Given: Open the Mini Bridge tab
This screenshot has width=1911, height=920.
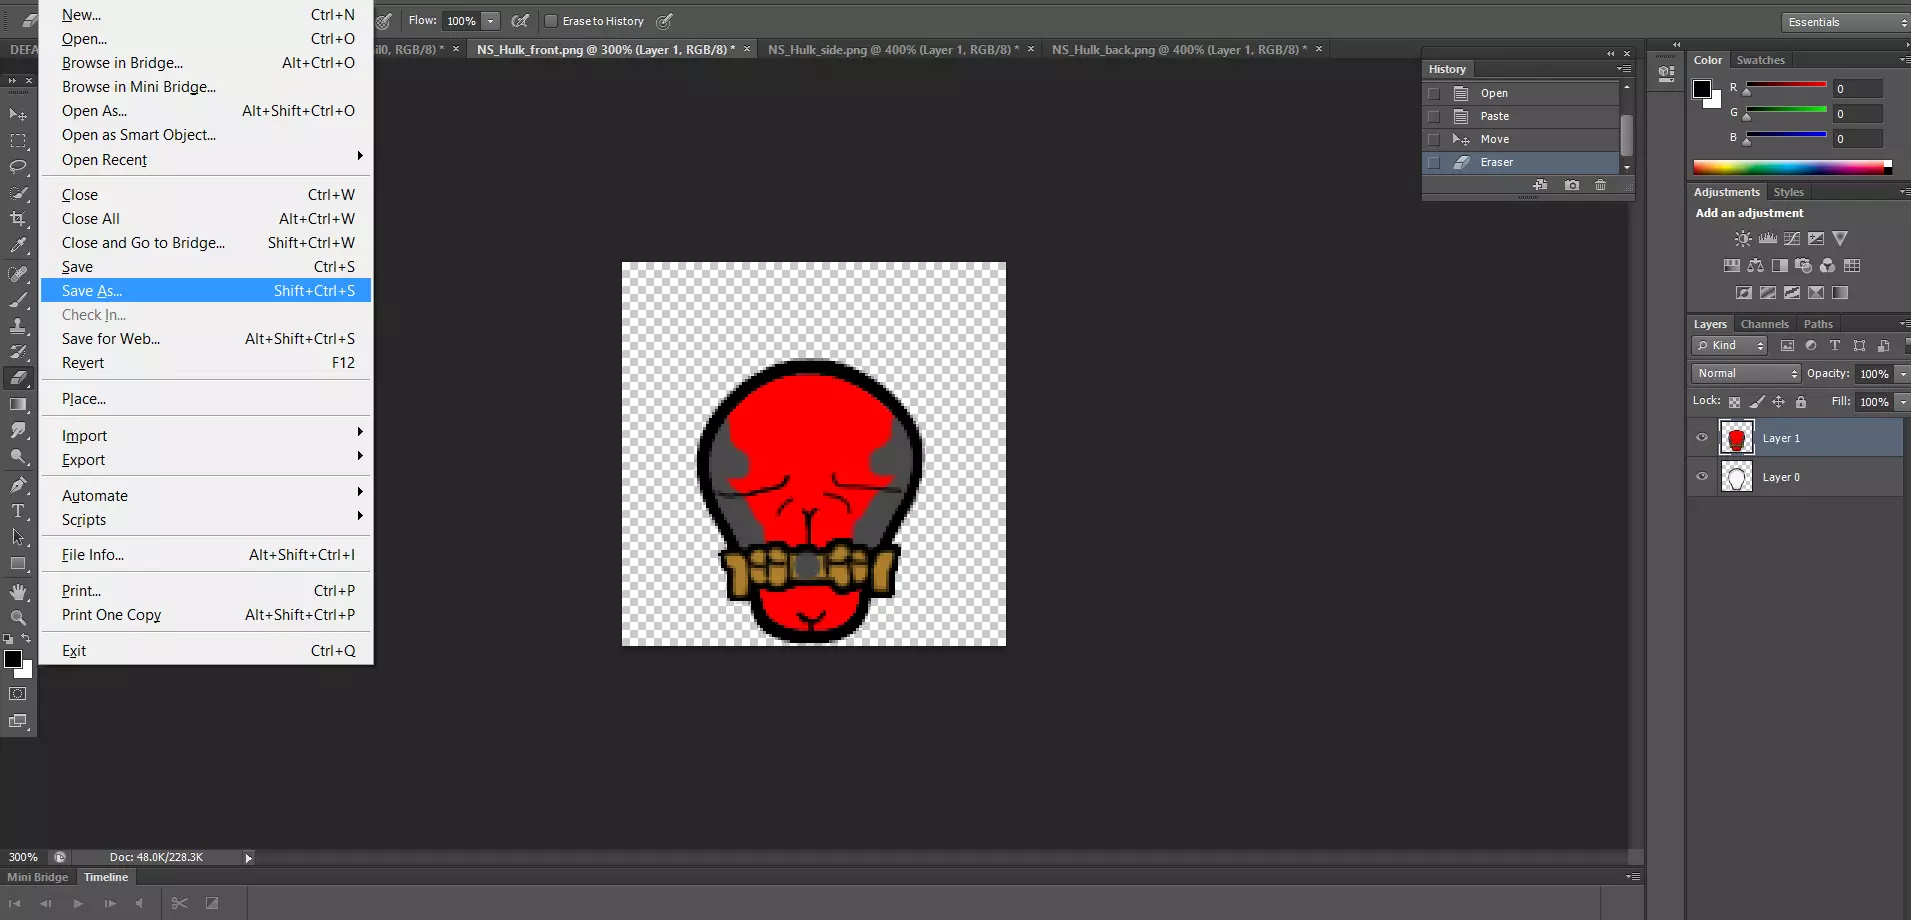Looking at the screenshot, I should point(38,877).
